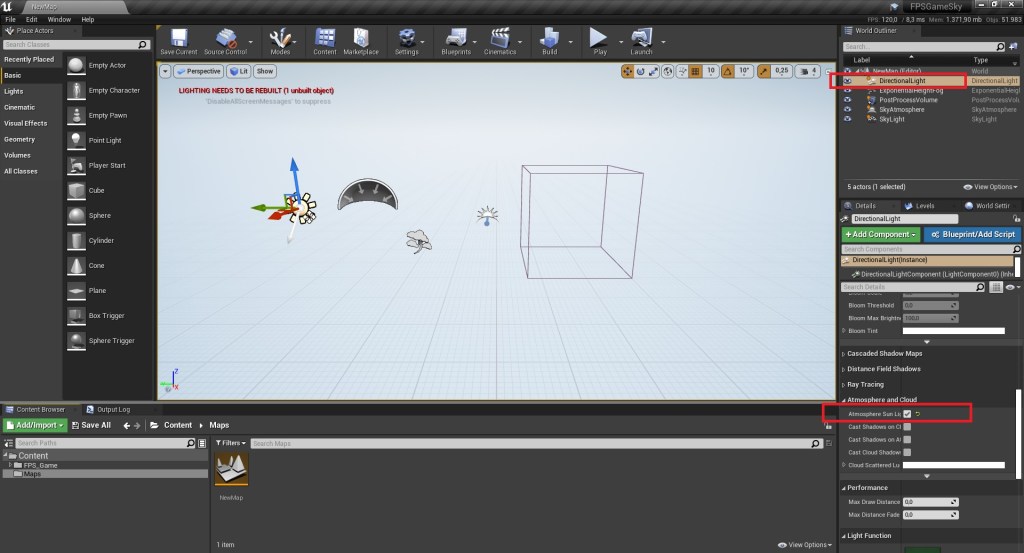Uncheck the Atmosphere Sun Light checkbox
The image size is (1024, 553).
point(907,413)
